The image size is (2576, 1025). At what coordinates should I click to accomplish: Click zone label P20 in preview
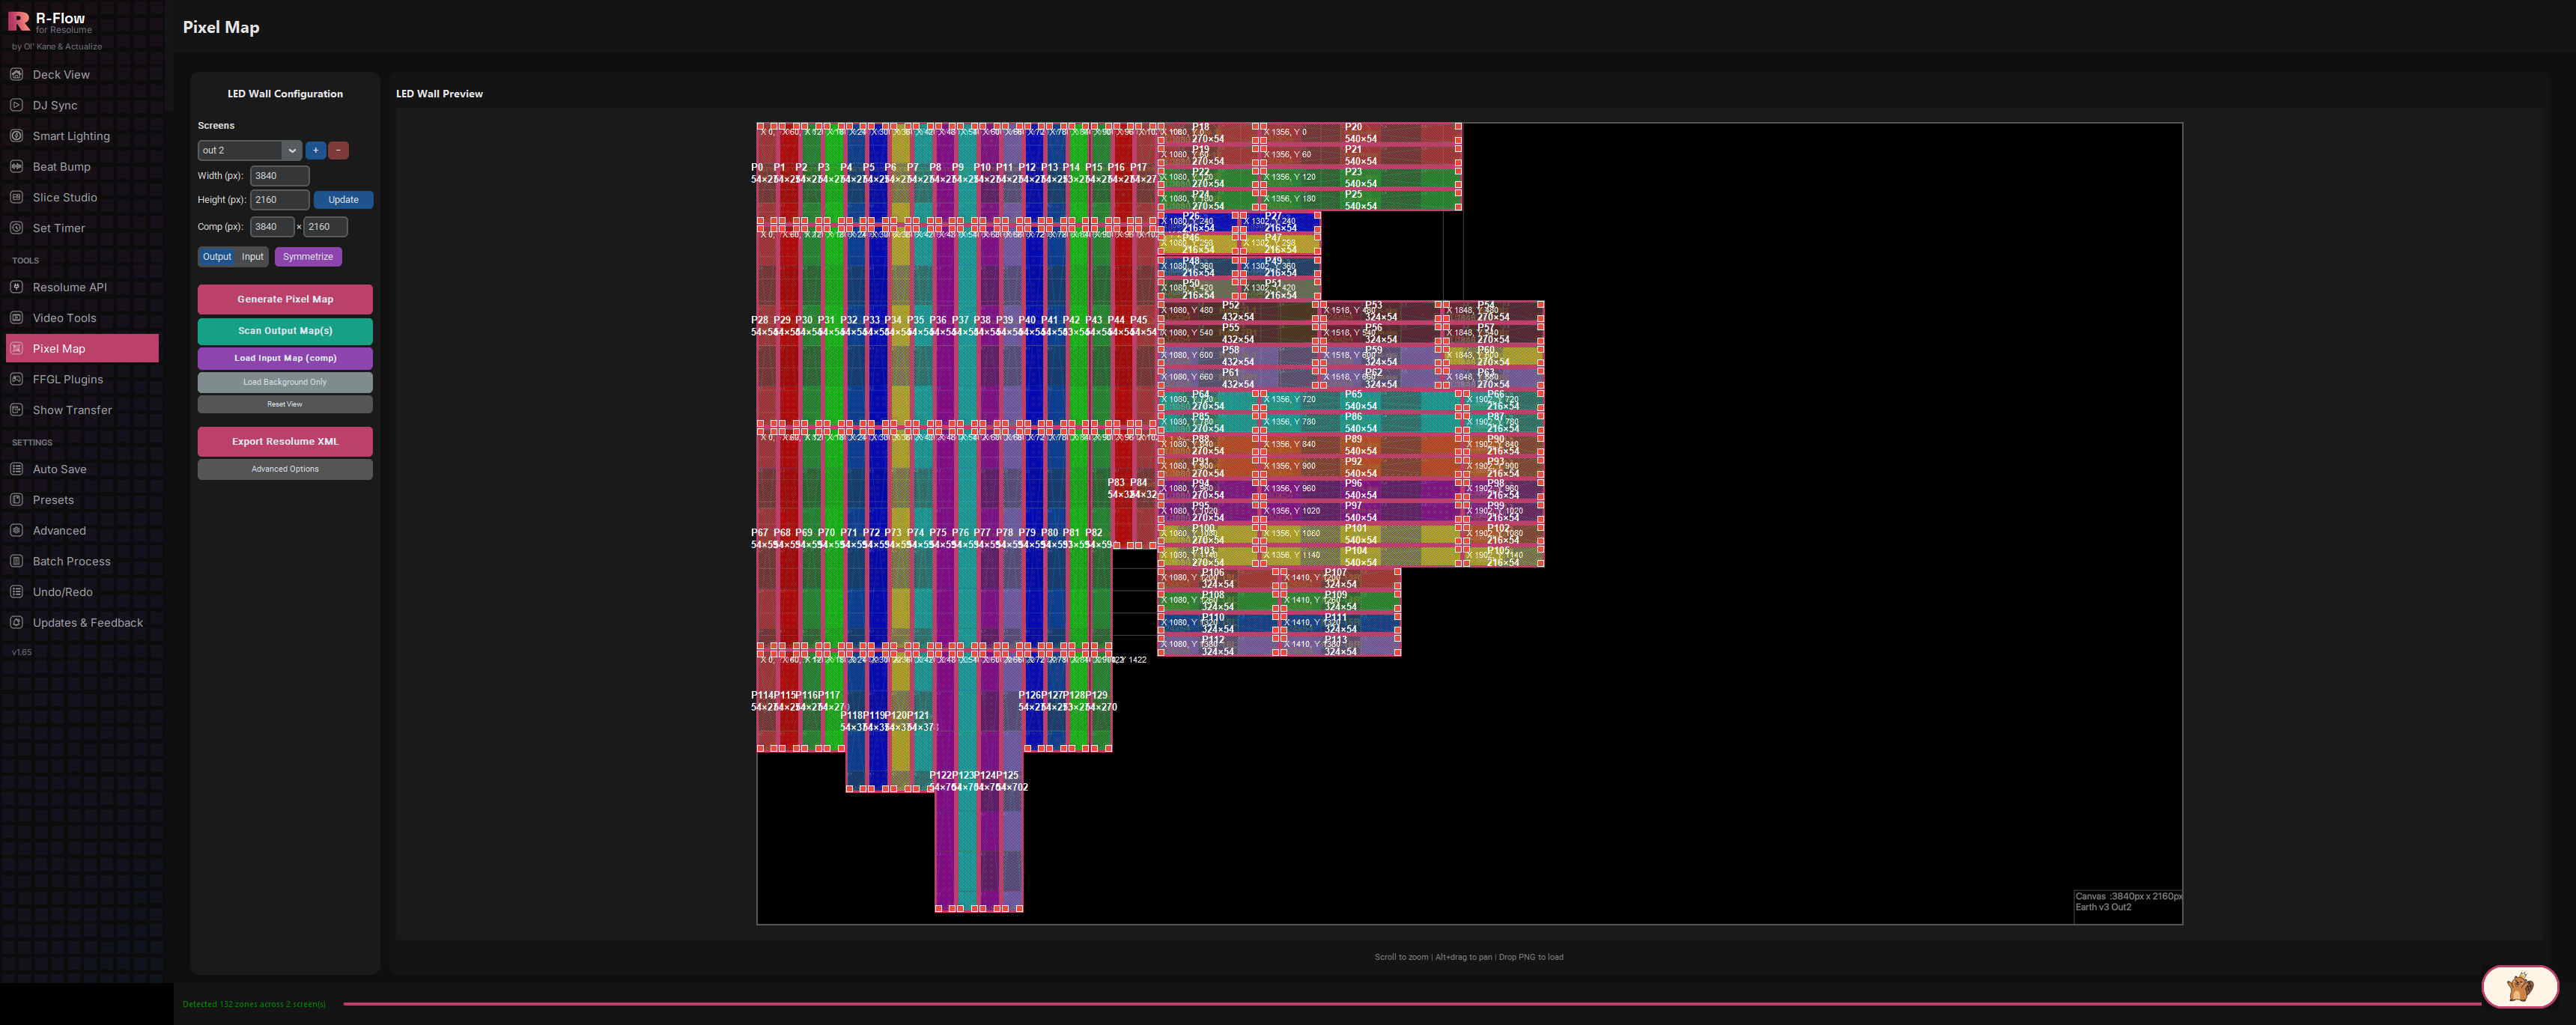(x=1353, y=127)
